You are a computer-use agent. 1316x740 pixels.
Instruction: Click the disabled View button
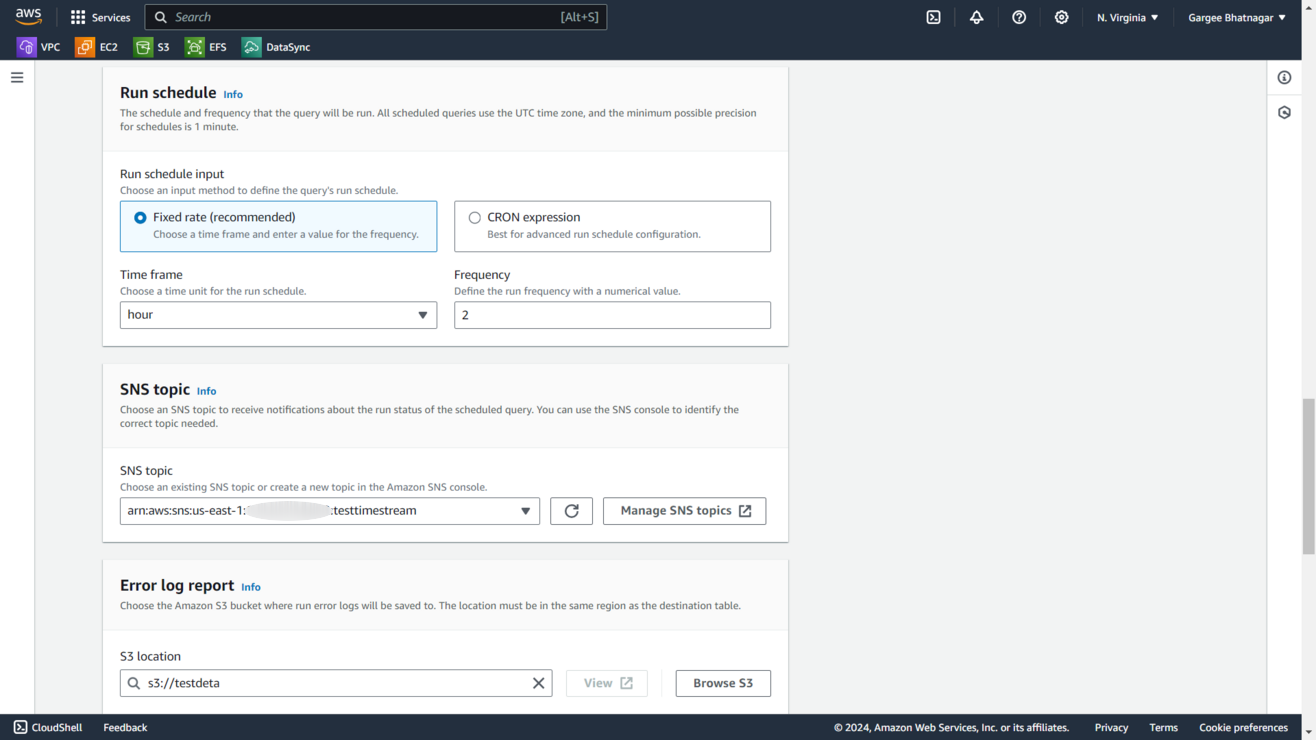pyautogui.click(x=607, y=683)
